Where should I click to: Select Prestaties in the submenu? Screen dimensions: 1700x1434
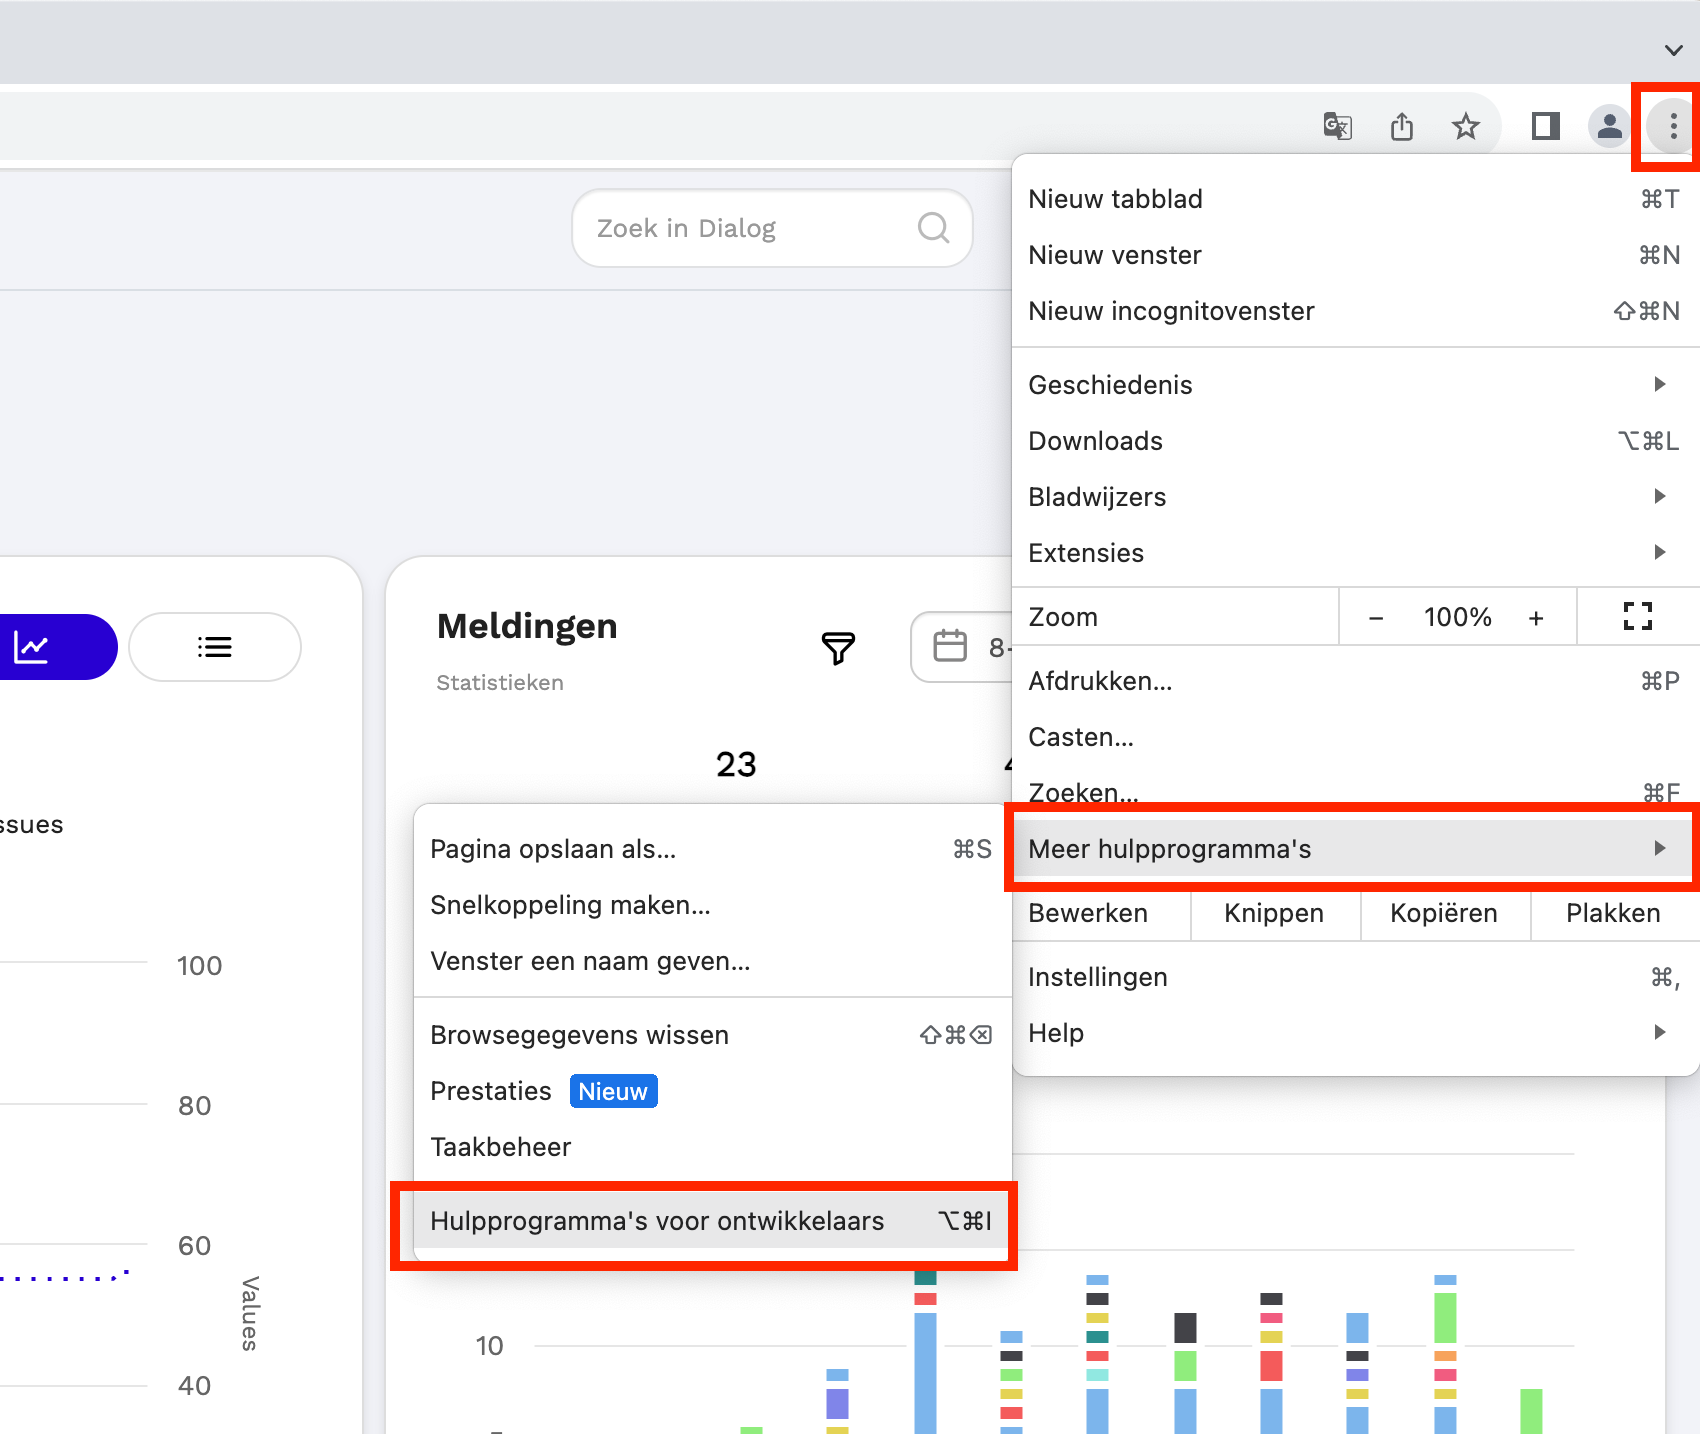[712, 1091]
